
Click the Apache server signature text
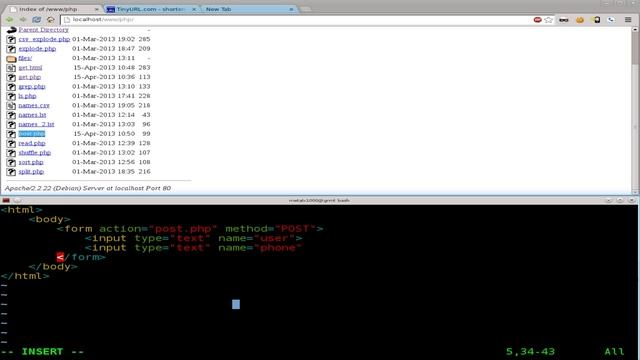point(88,188)
